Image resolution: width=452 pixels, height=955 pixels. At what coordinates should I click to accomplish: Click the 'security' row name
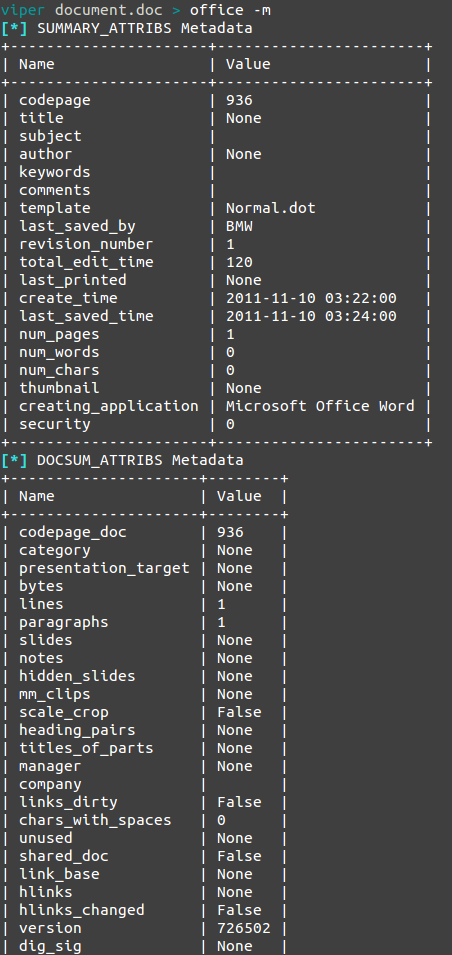click(x=55, y=425)
